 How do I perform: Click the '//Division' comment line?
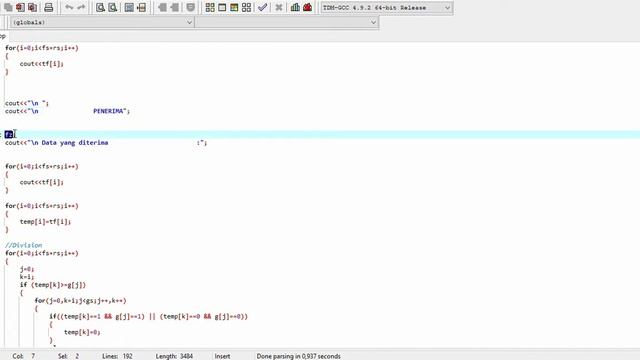click(x=23, y=245)
